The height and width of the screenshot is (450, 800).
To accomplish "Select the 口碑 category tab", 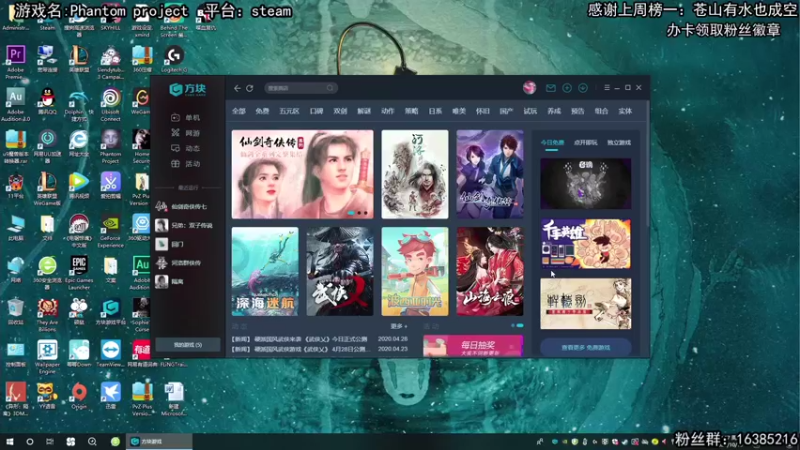I will coord(316,111).
